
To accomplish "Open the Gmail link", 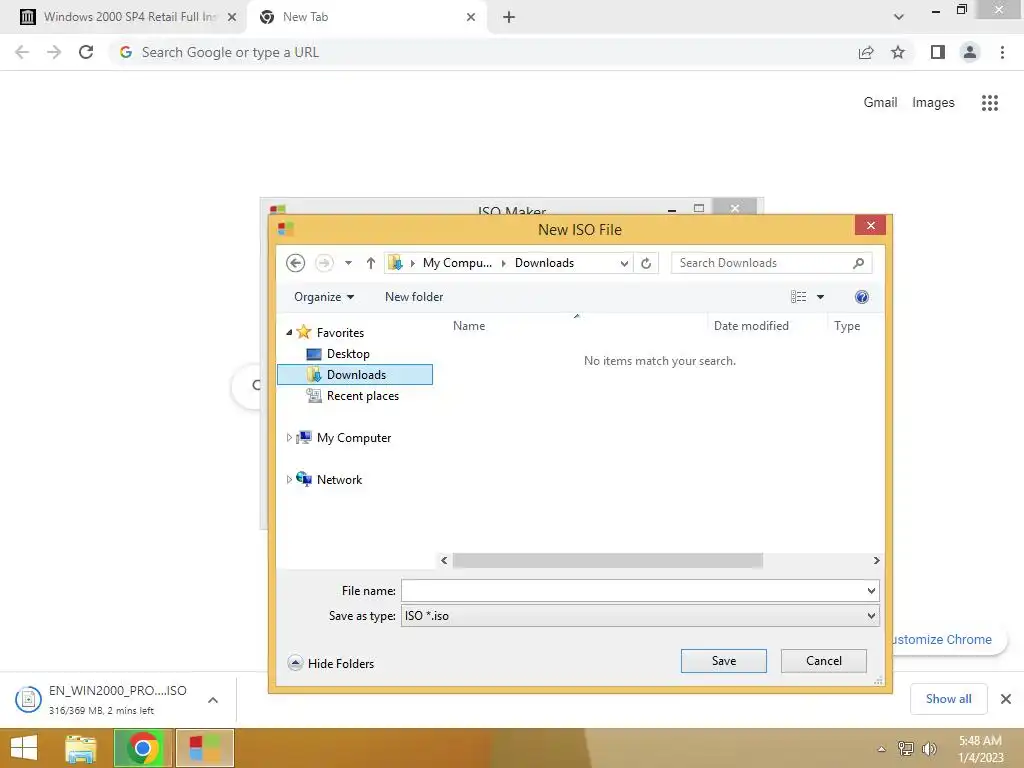I will (880, 102).
